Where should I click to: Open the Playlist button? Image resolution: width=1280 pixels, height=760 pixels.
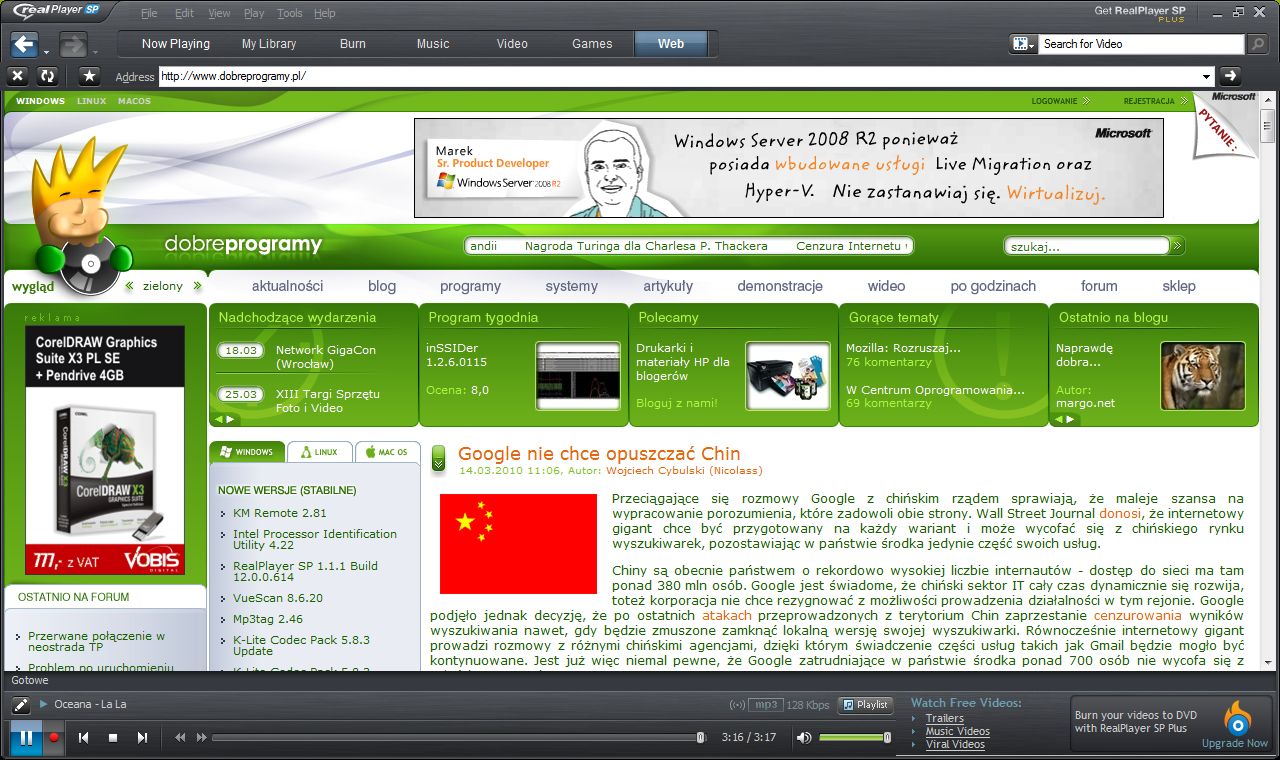pos(866,704)
